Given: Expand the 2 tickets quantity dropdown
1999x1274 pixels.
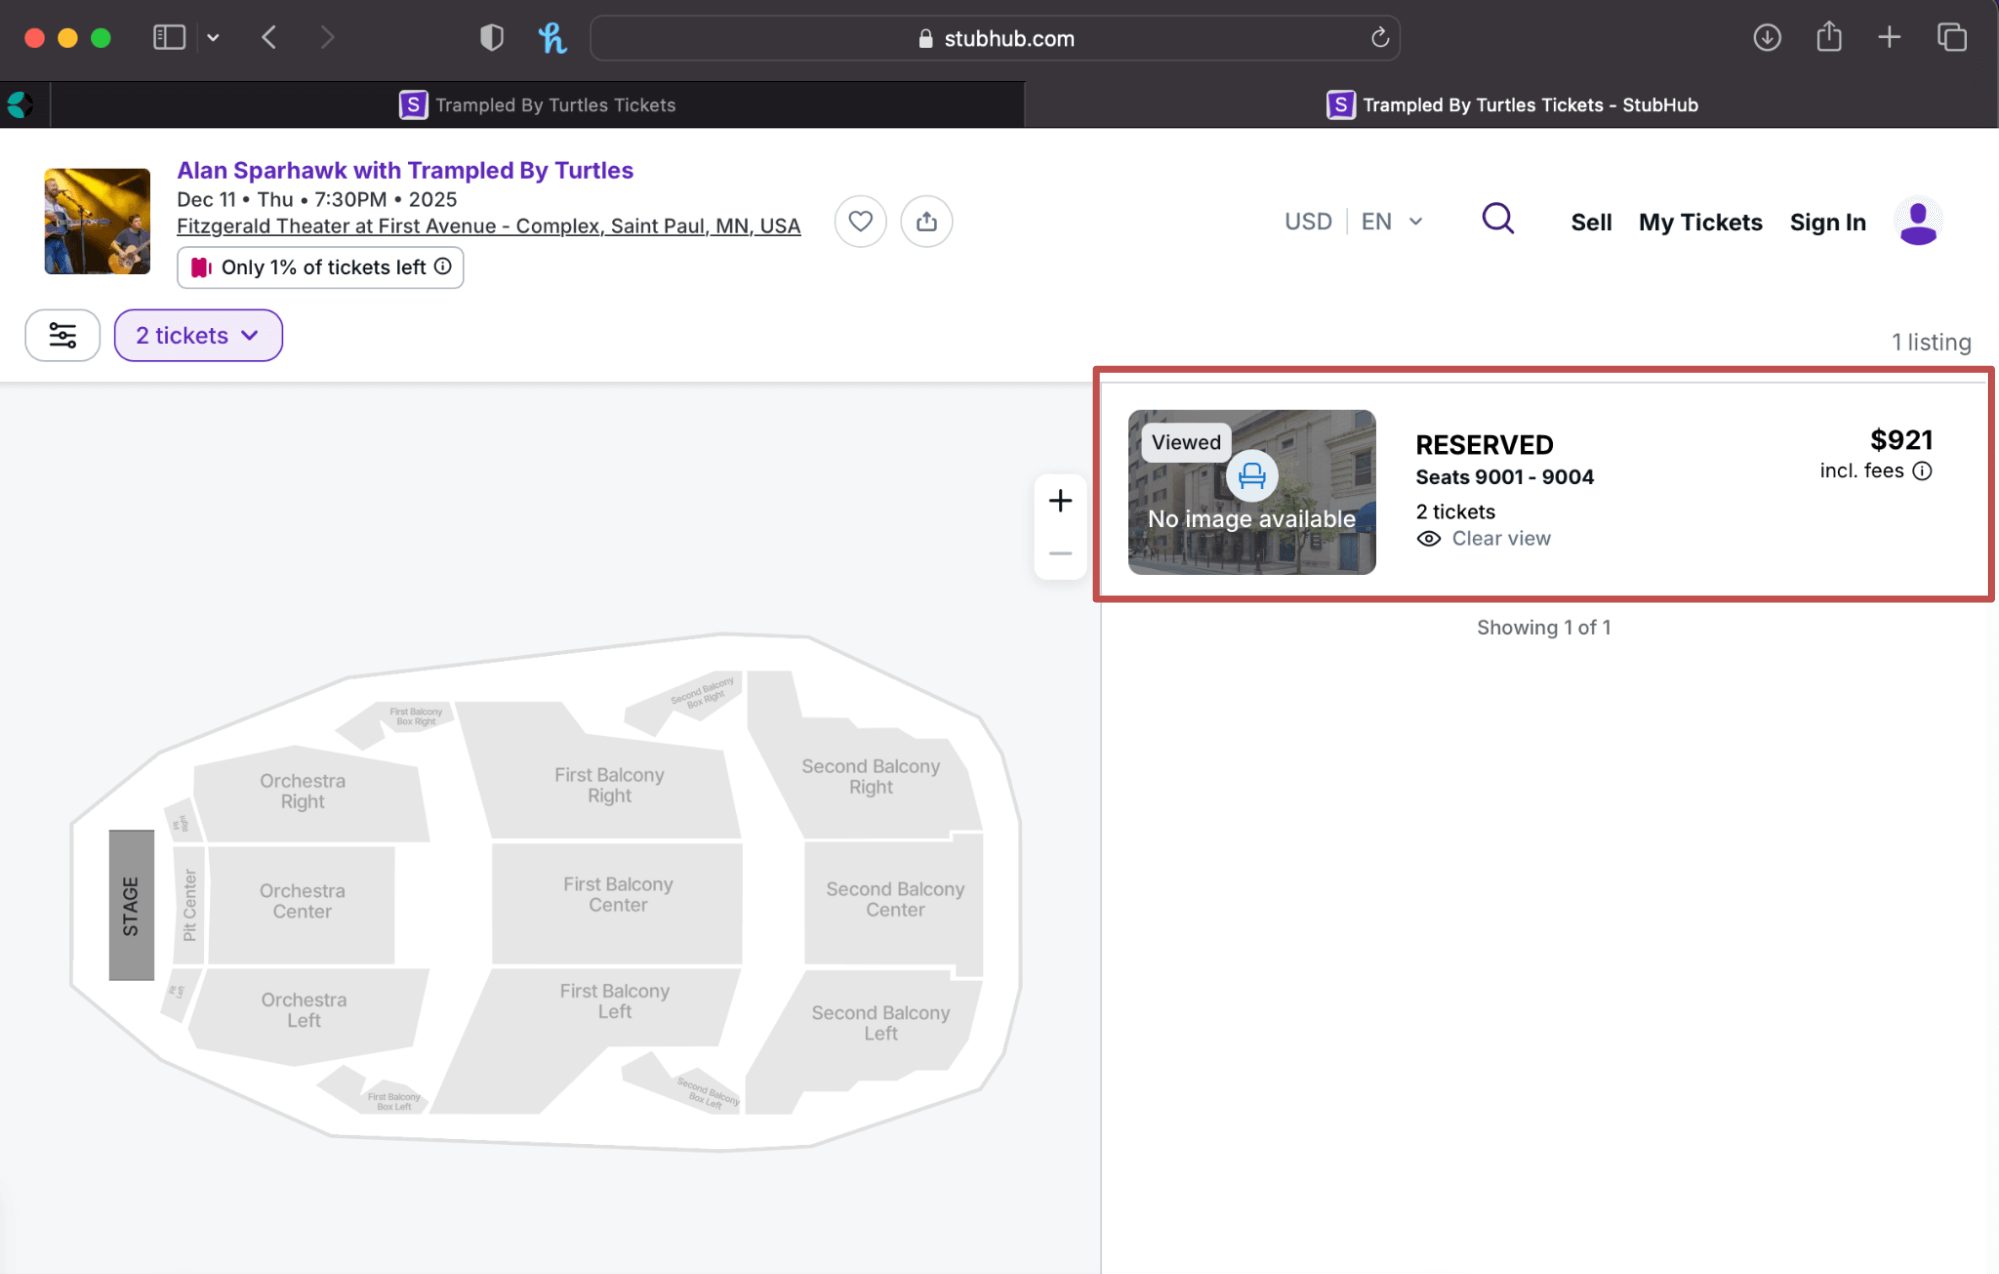Looking at the screenshot, I should [x=198, y=335].
